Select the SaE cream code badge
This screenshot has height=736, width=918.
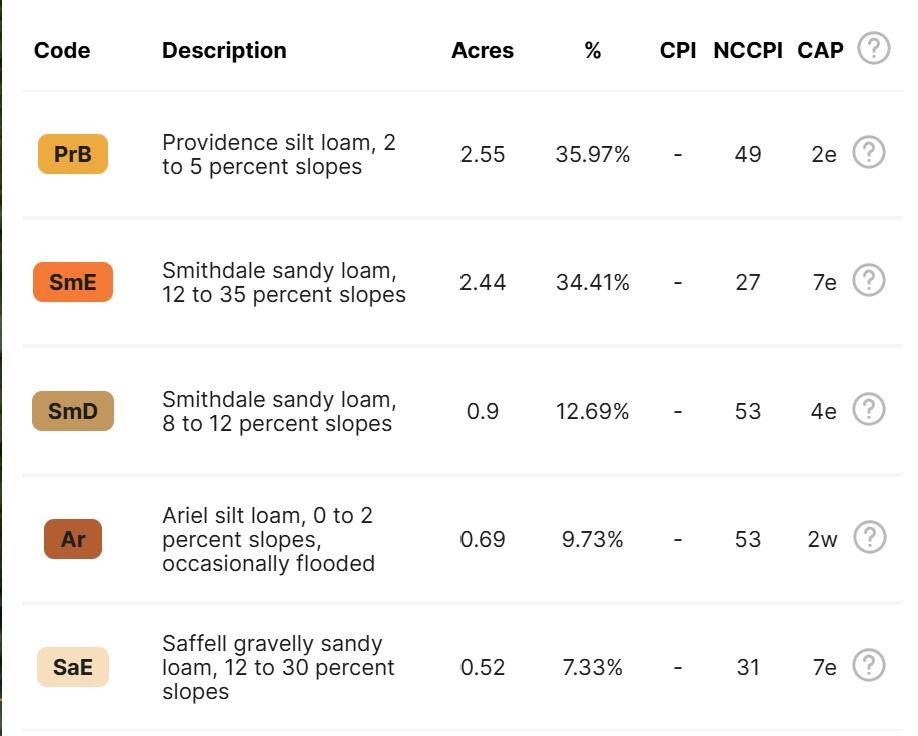[73, 667]
